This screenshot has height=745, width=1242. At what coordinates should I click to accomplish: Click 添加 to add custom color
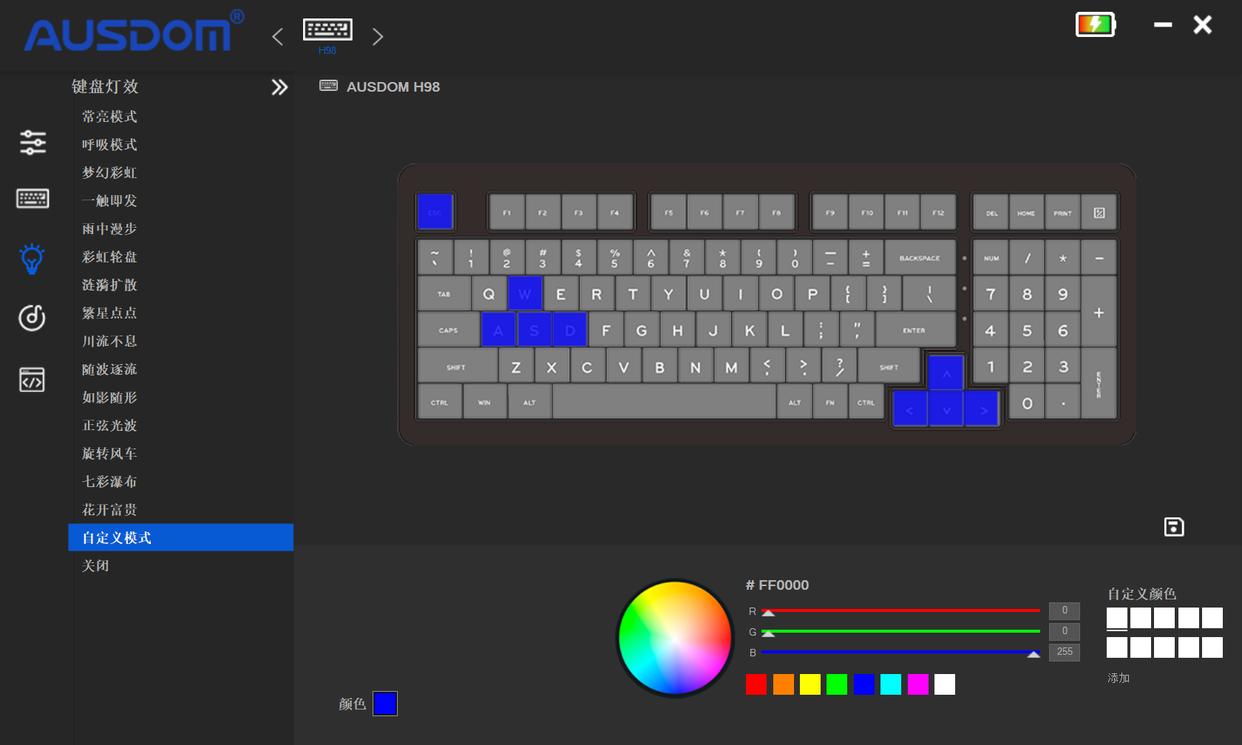[x=1118, y=678]
